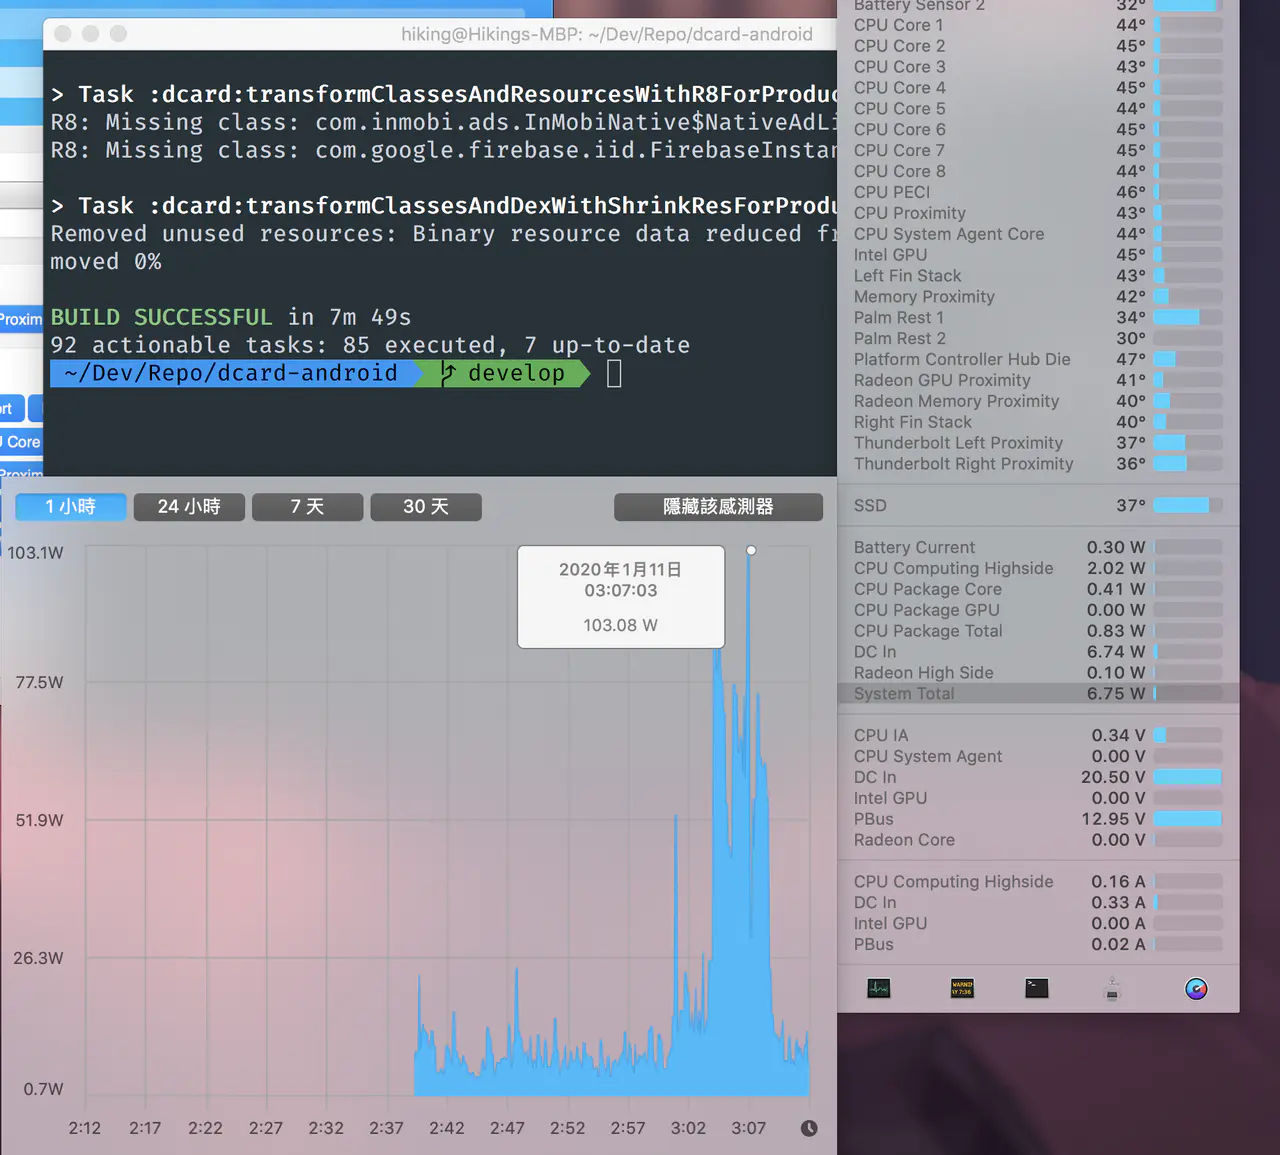
Task: Select the CPU IA voltage row
Action: (1038, 736)
